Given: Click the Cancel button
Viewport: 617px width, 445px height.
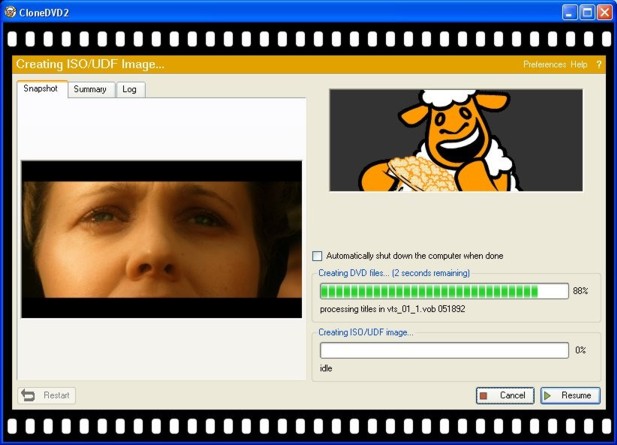Looking at the screenshot, I should click(x=505, y=395).
